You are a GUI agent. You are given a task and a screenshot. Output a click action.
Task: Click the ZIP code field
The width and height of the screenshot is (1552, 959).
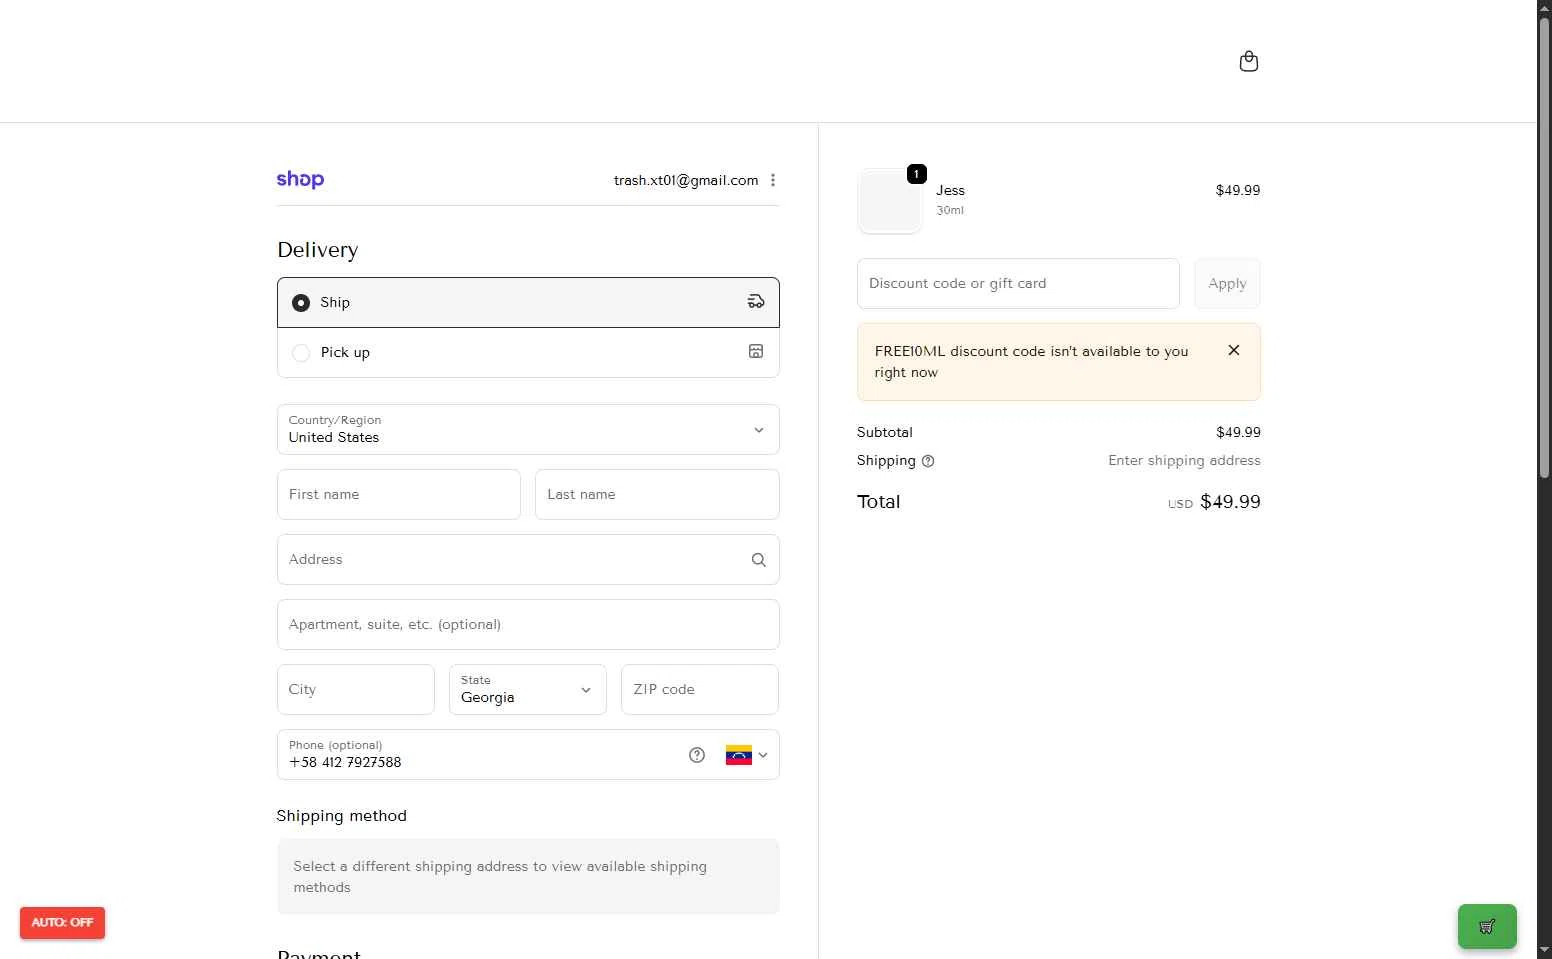[700, 689]
